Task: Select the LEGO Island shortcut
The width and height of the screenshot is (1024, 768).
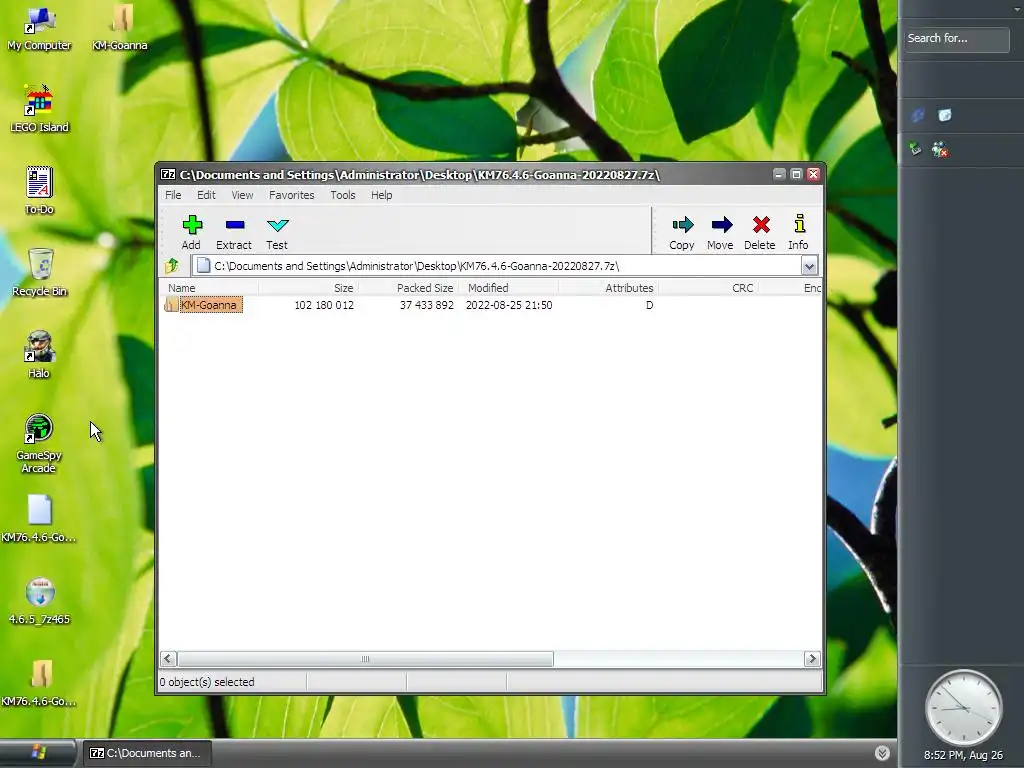Action: tap(39, 101)
